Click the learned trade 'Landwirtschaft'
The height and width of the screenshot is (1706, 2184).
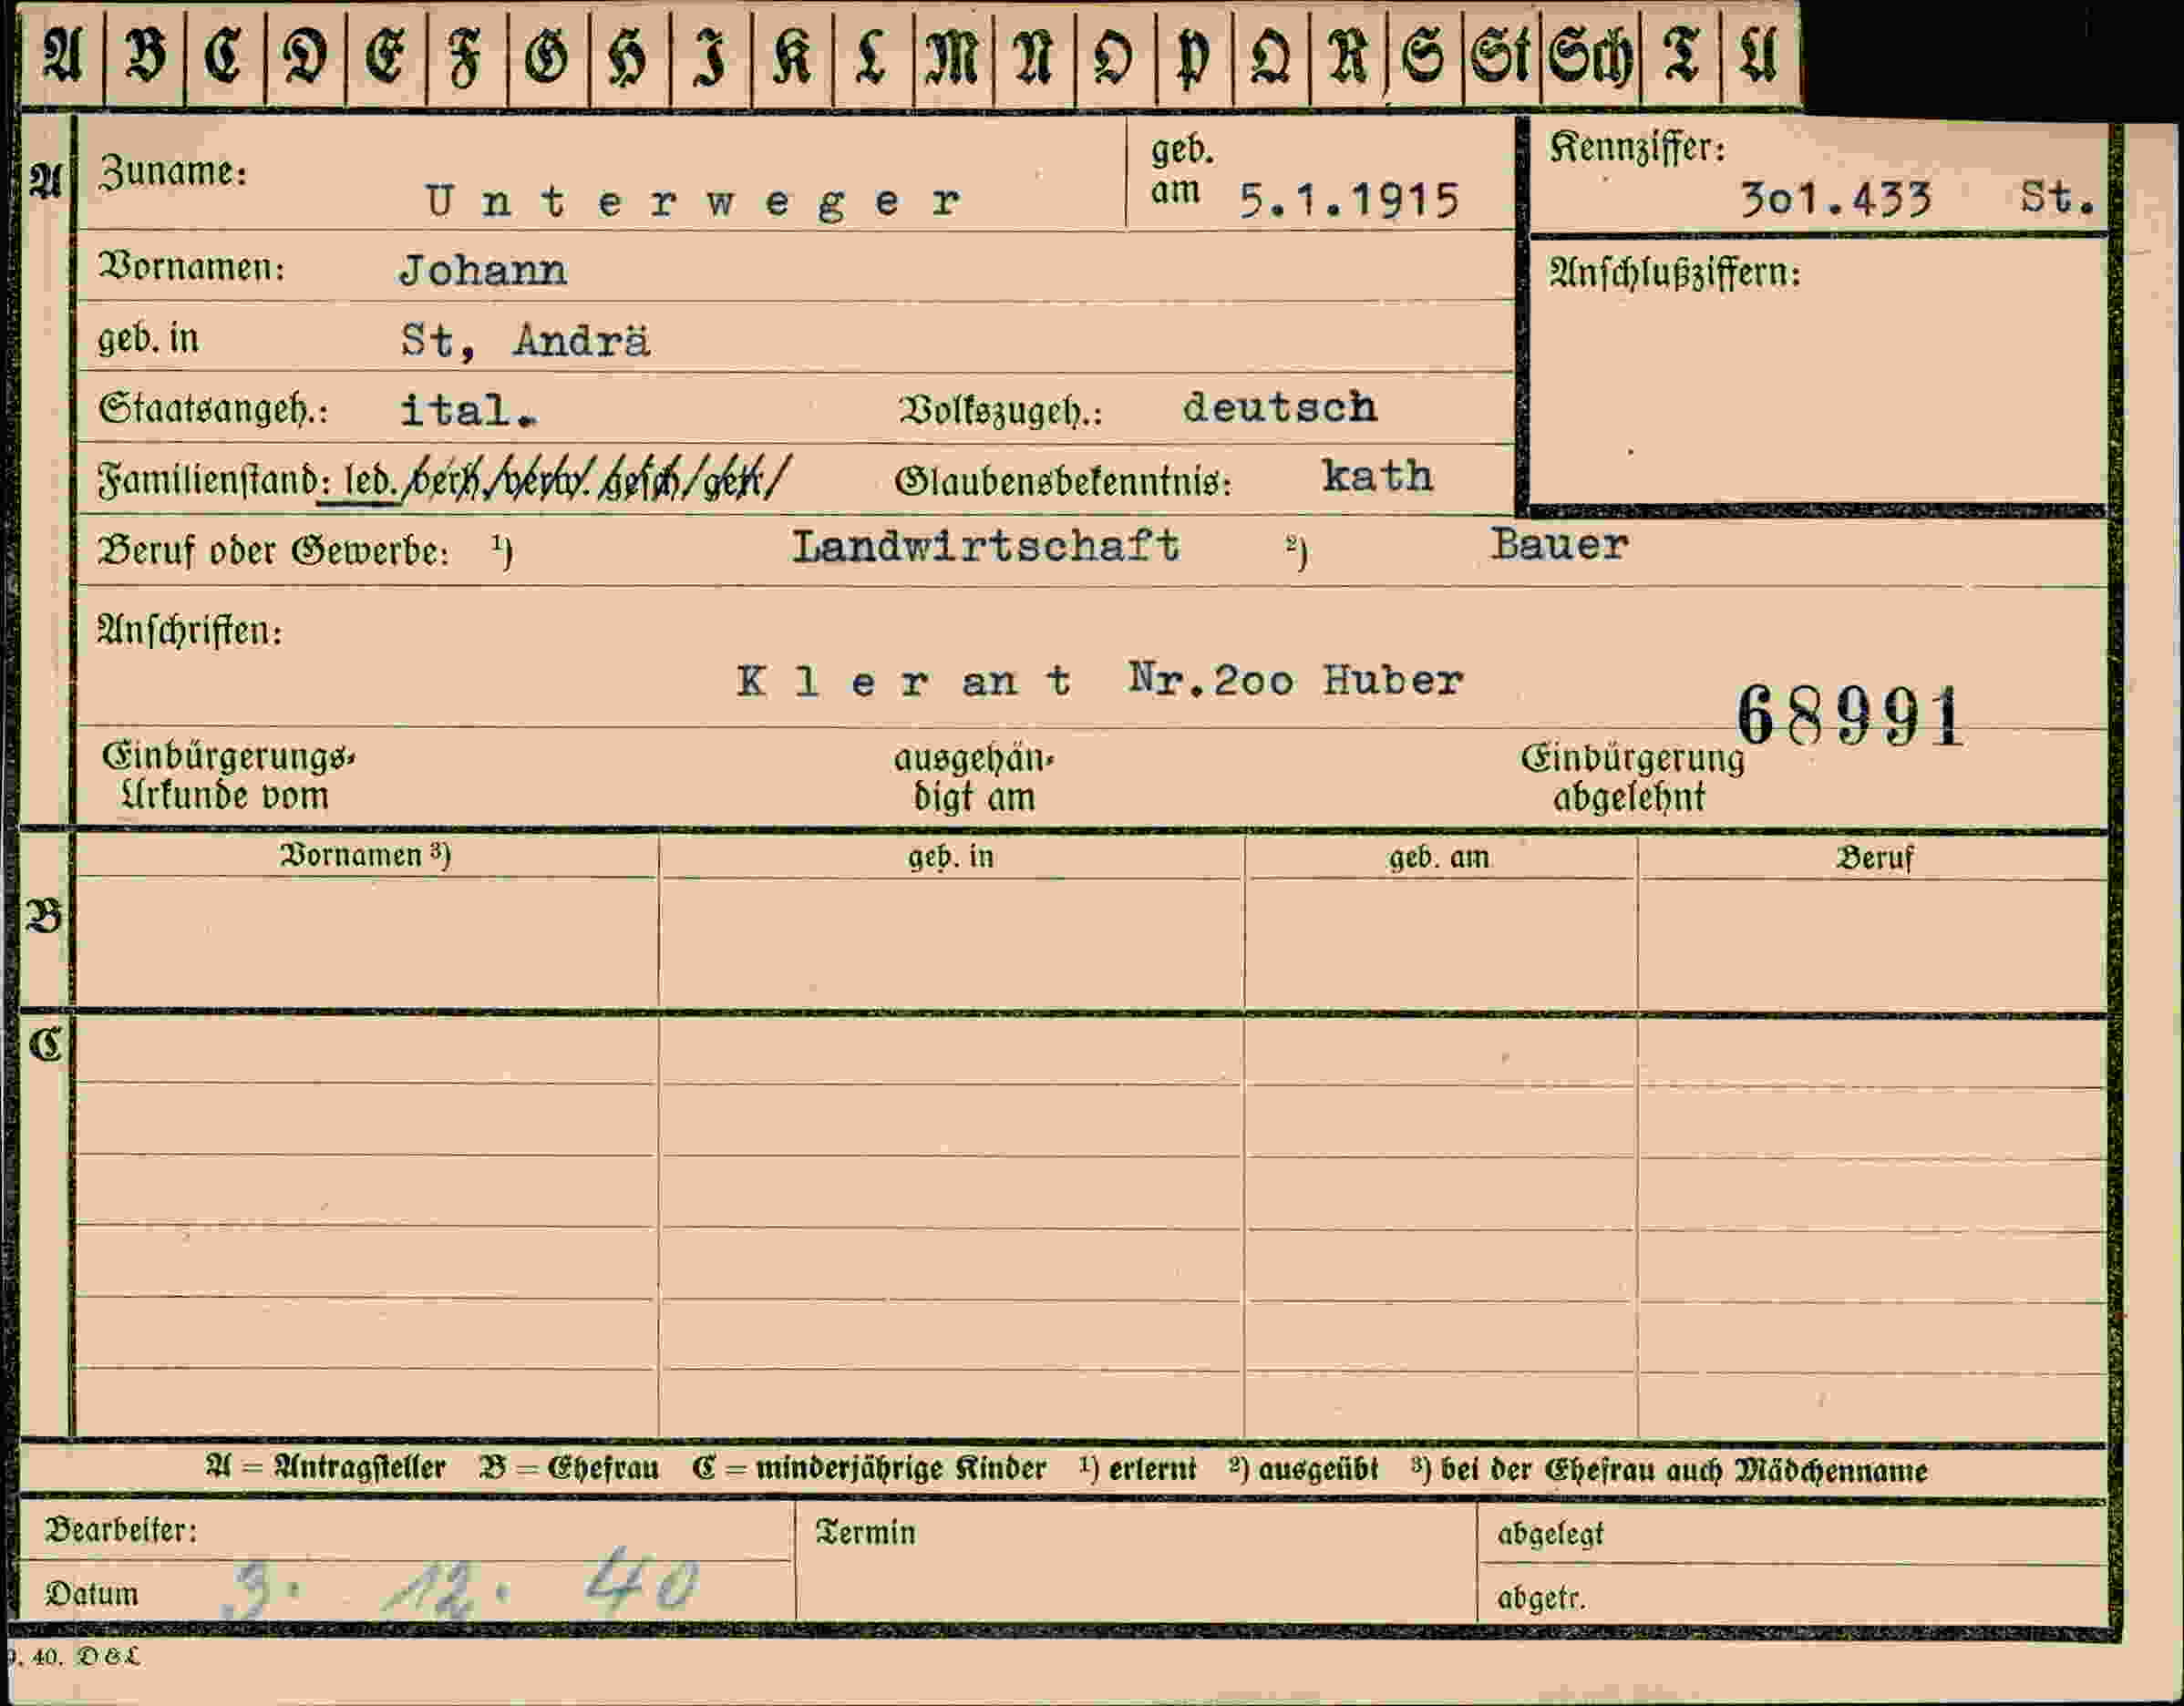coord(985,547)
